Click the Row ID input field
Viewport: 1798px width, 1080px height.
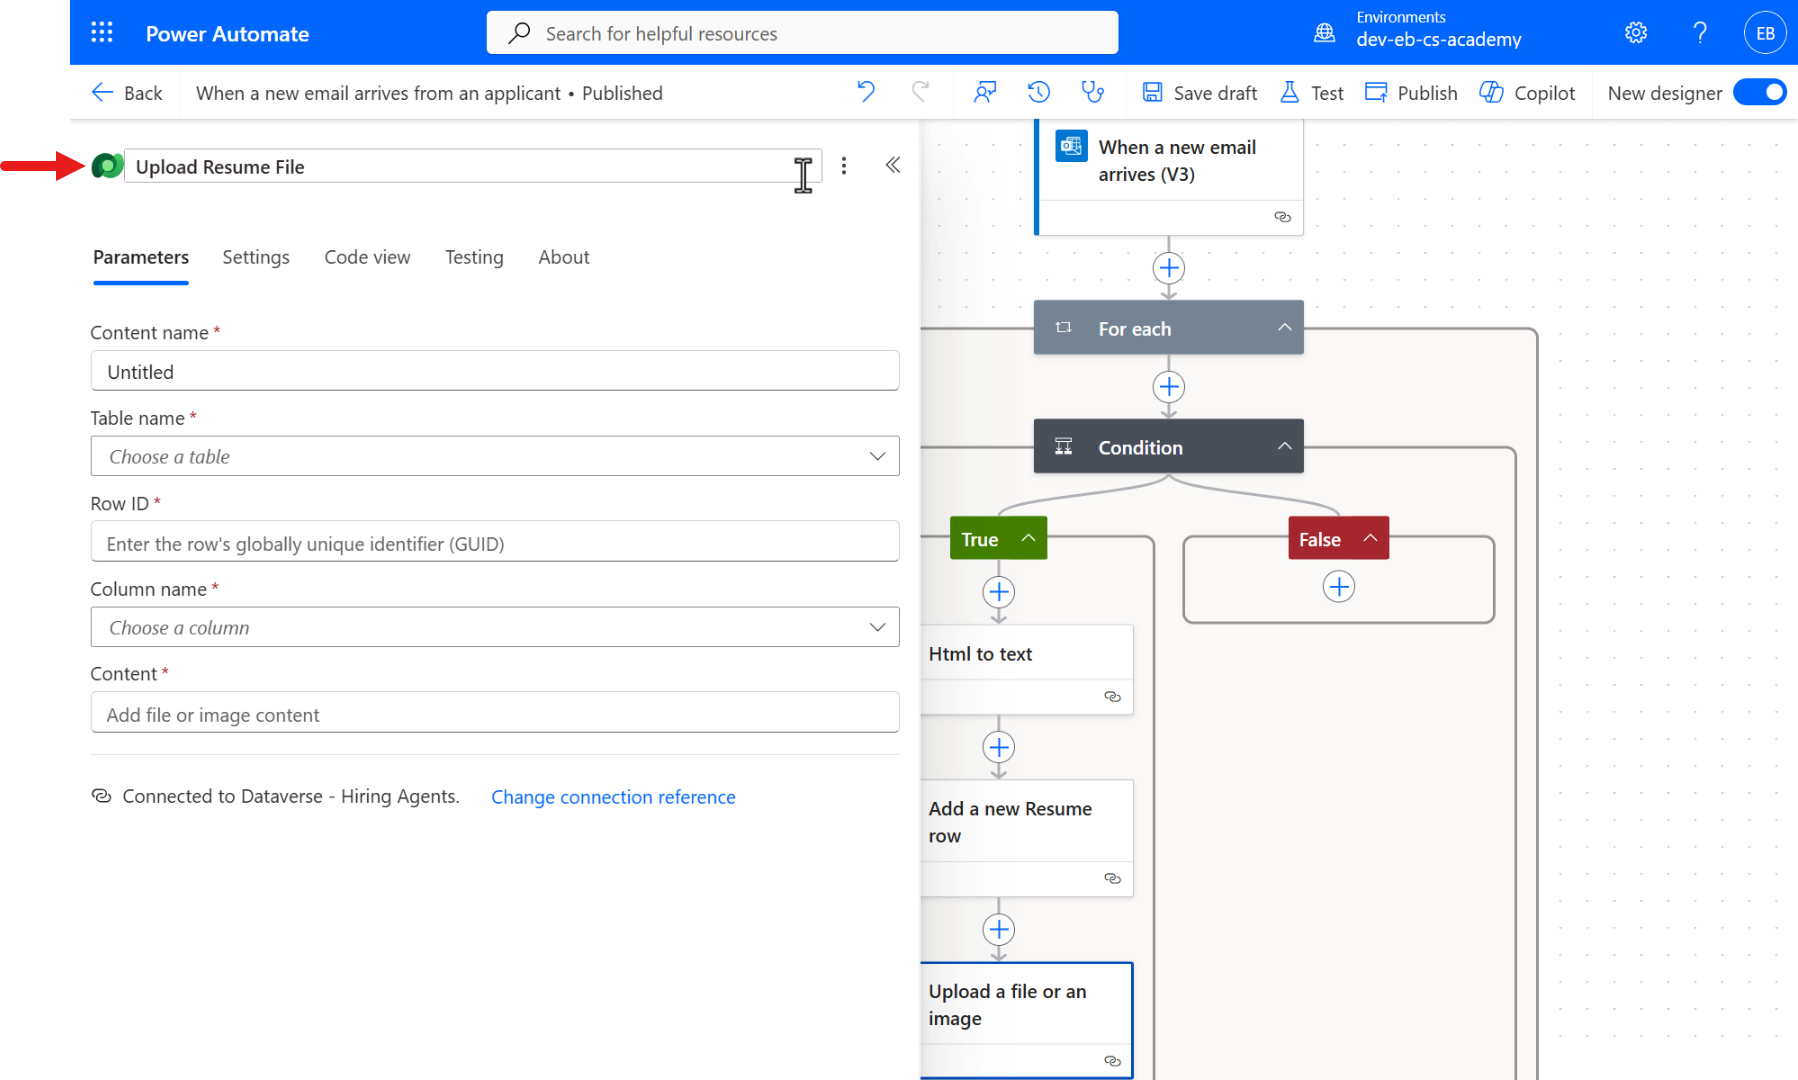pyautogui.click(x=495, y=543)
